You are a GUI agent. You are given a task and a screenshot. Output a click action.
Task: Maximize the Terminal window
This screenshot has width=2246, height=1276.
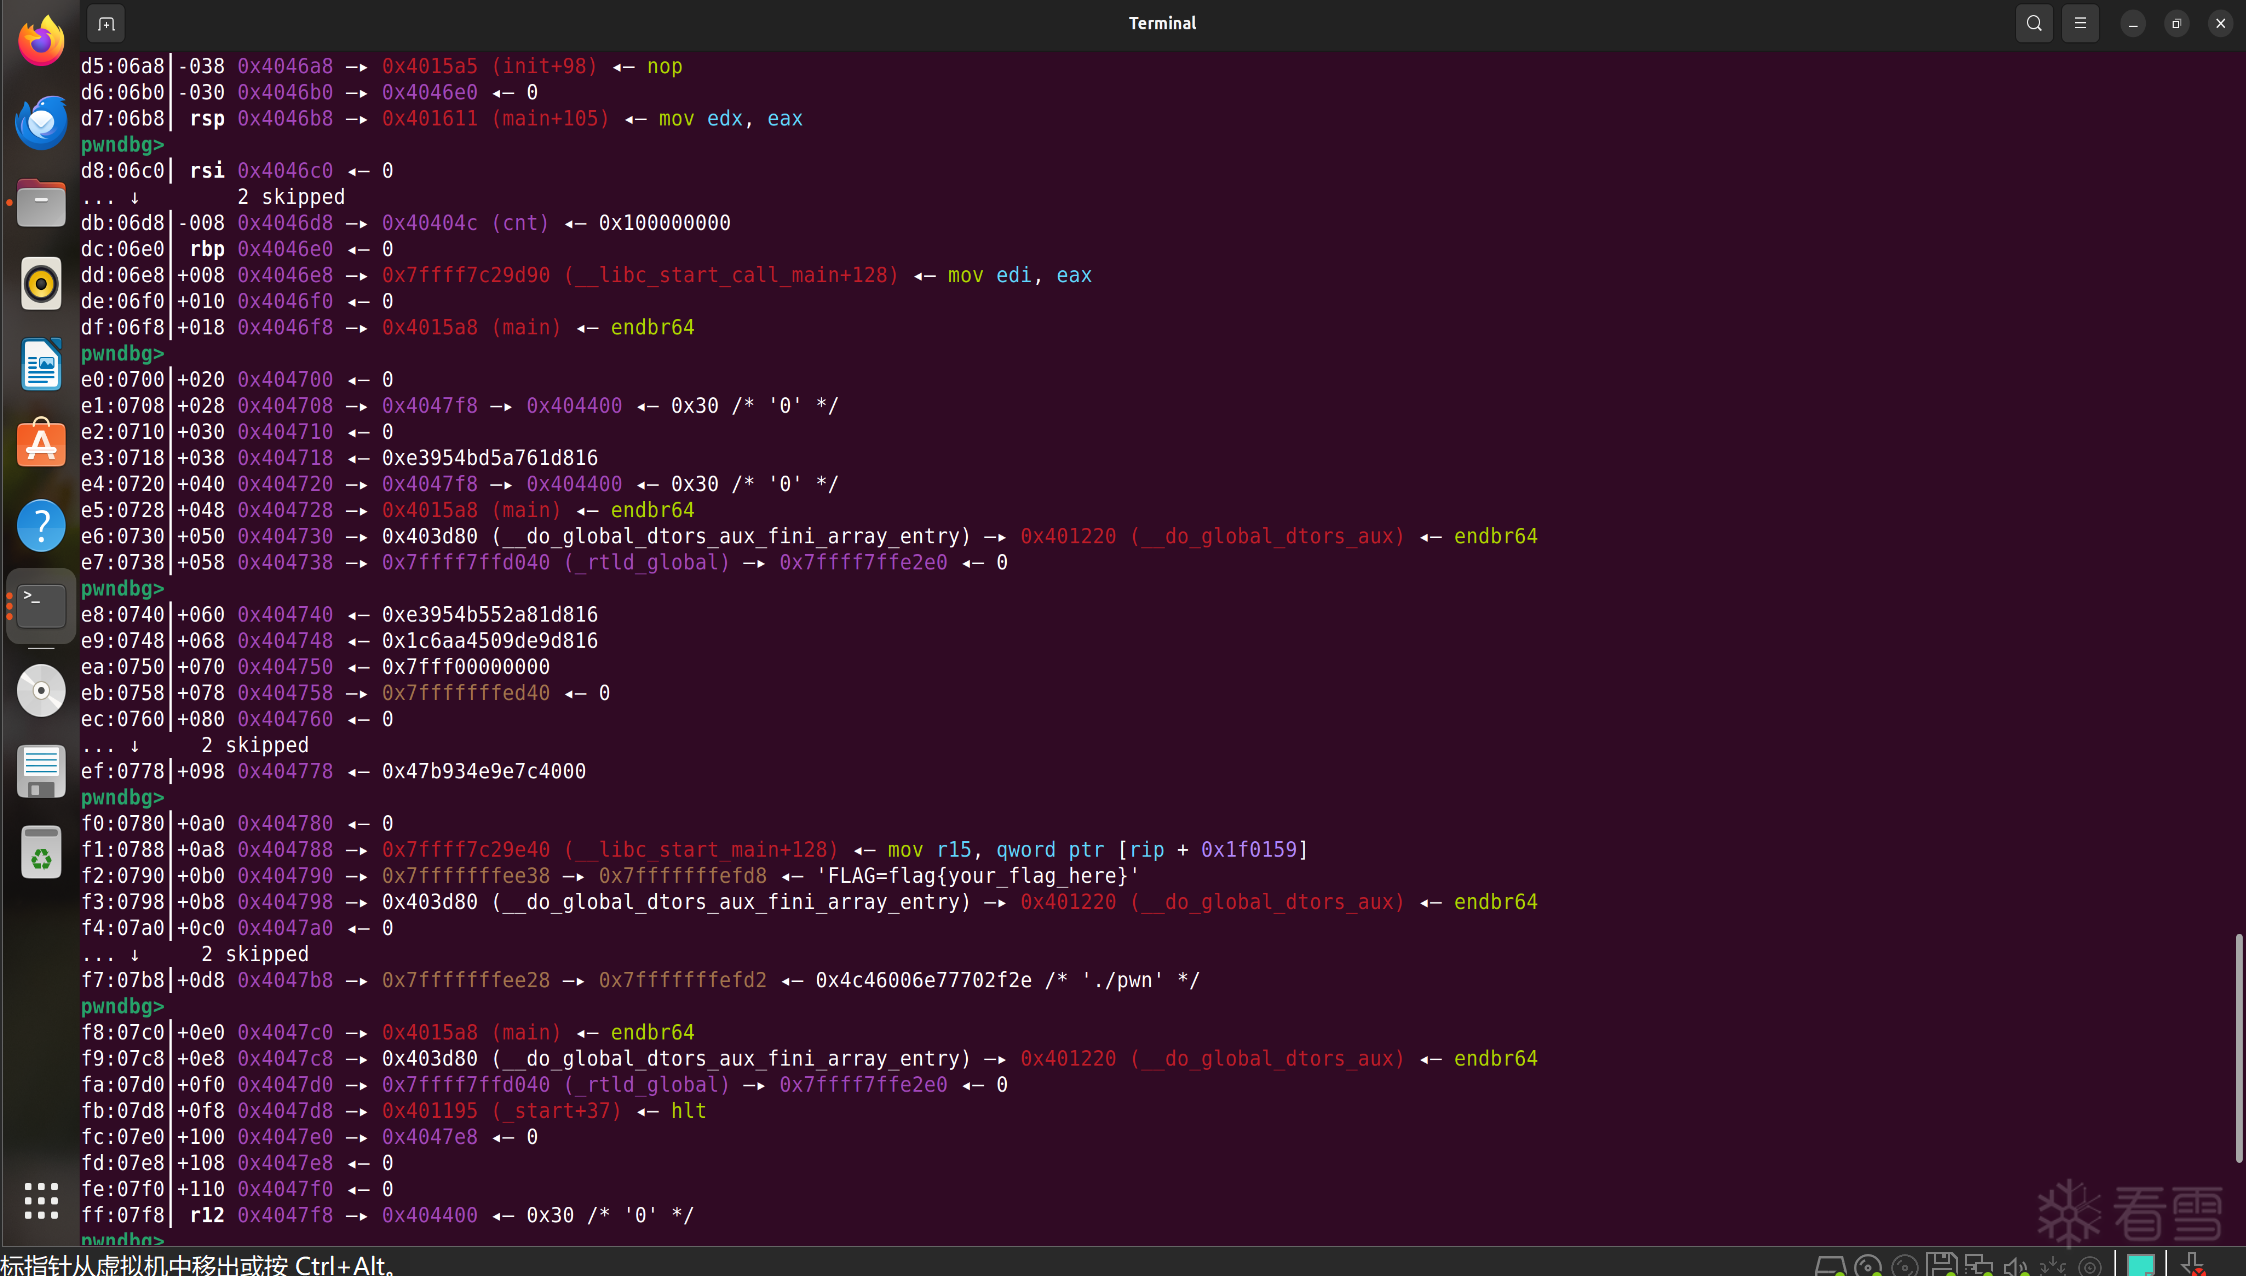point(2176,23)
